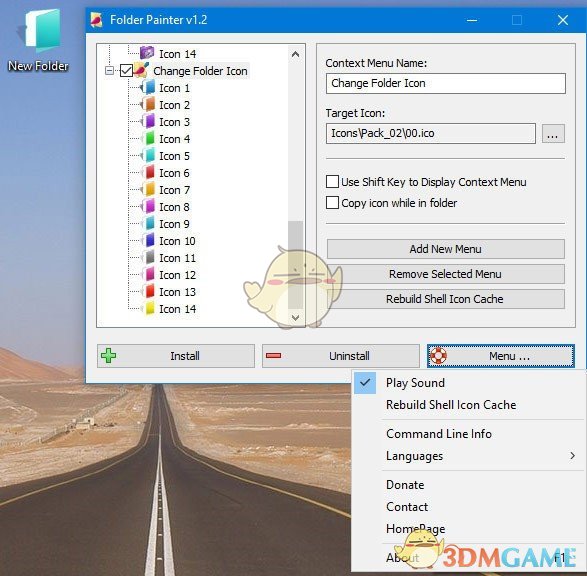Select the Icon 5 label text
Image resolution: width=587 pixels, height=576 pixels.
(x=174, y=156)
